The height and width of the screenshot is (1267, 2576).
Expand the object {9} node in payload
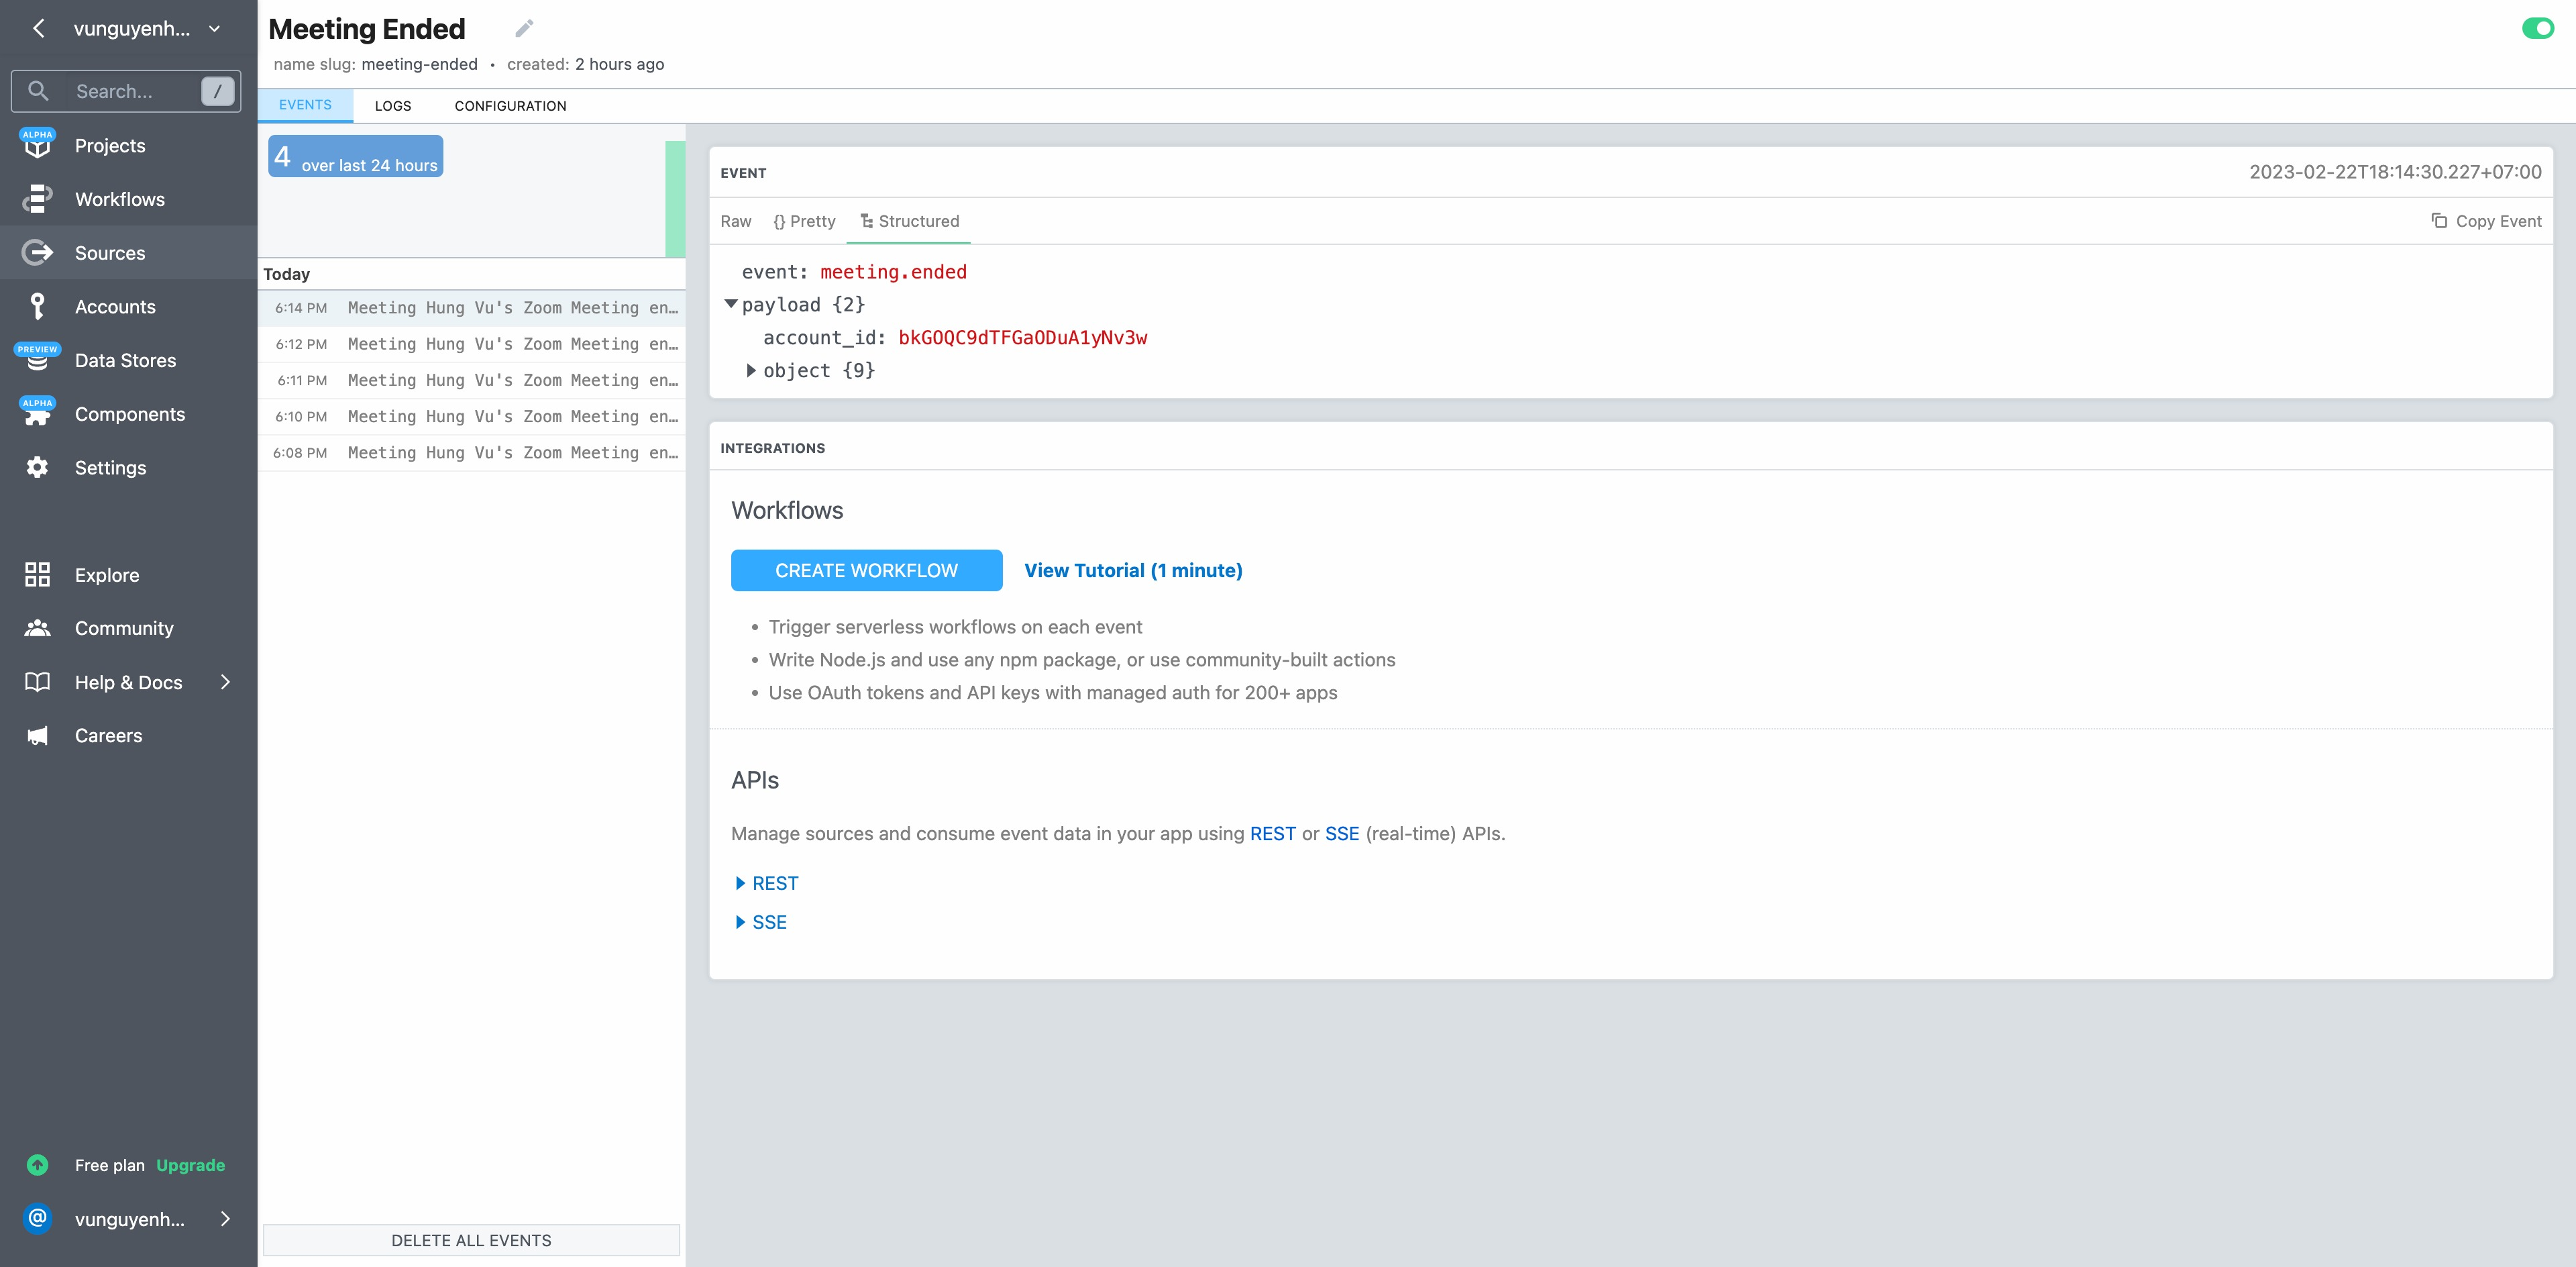tap(752, 370)
